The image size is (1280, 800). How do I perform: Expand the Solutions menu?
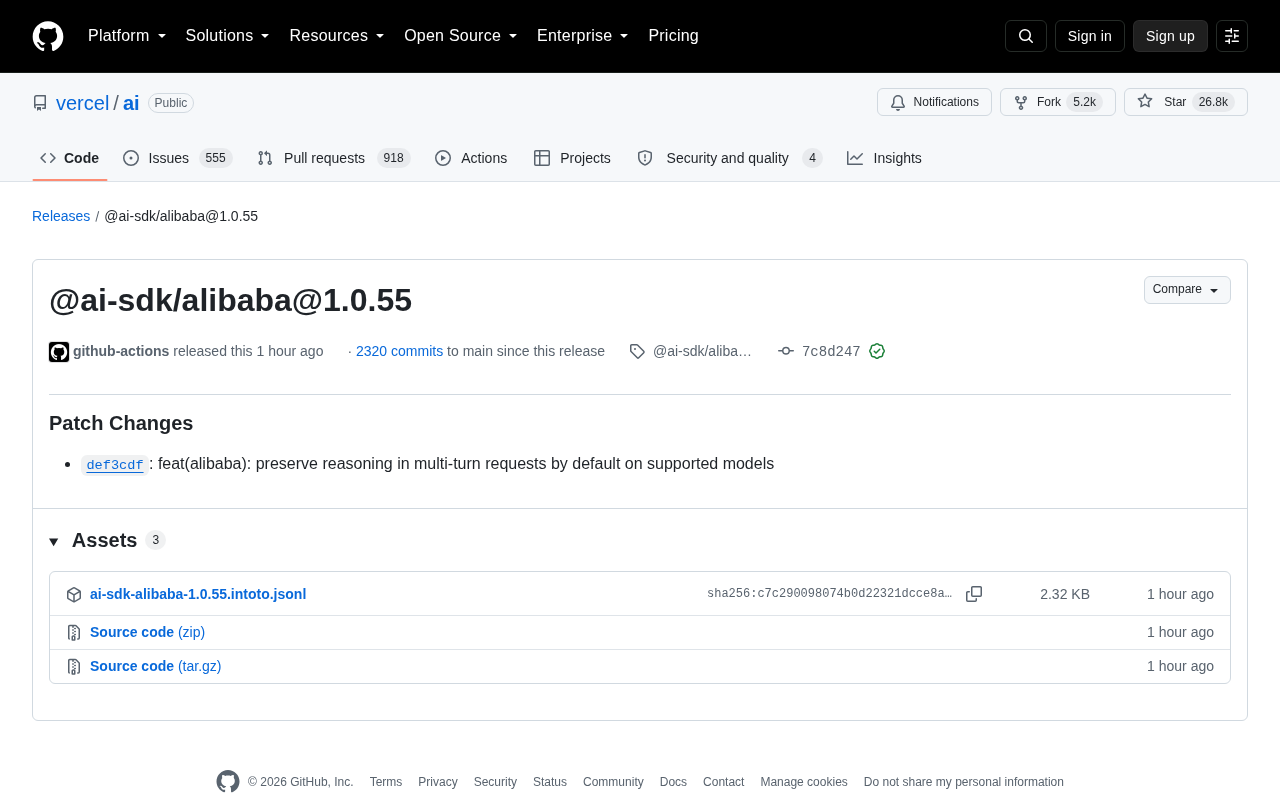coord(228,36)
